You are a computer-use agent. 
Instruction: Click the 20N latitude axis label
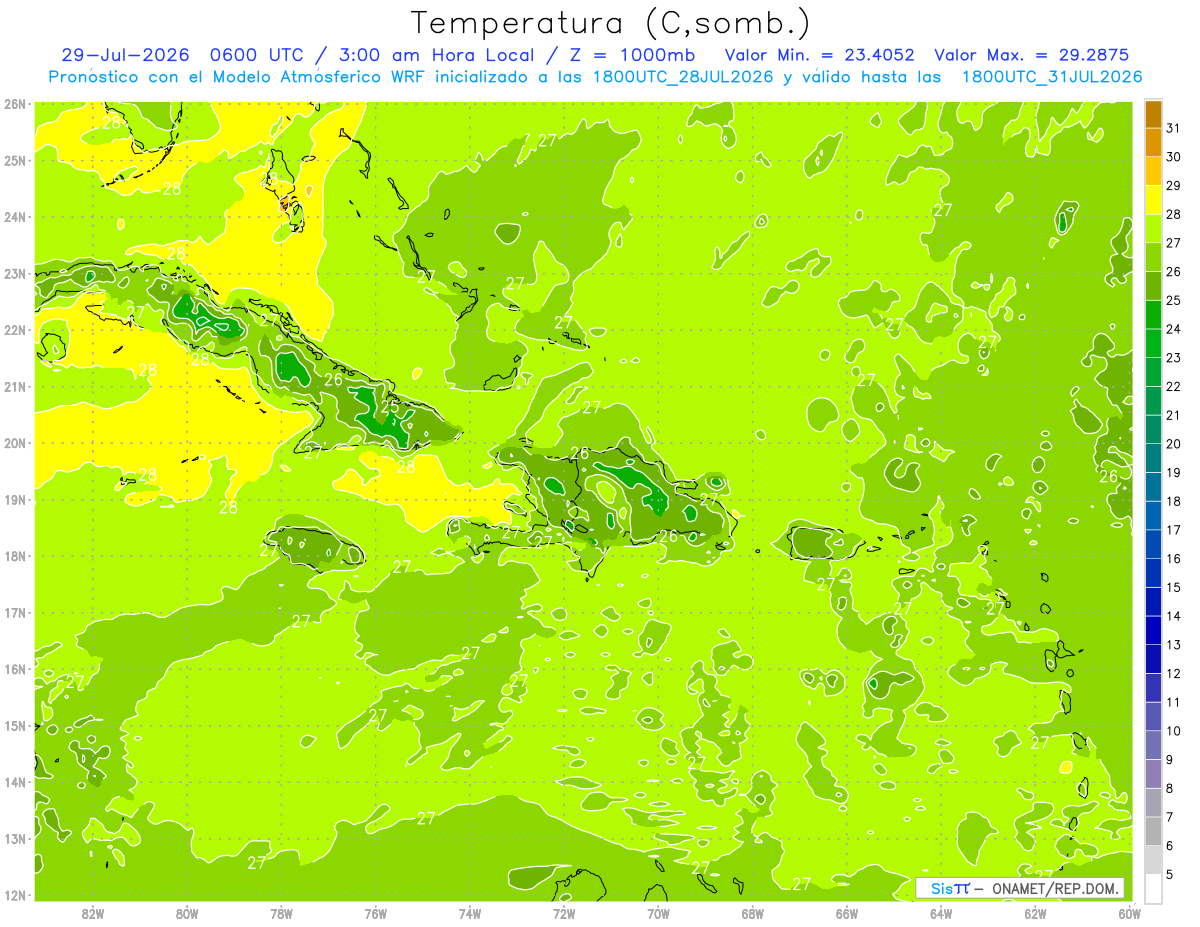click(x=14, y=443)
